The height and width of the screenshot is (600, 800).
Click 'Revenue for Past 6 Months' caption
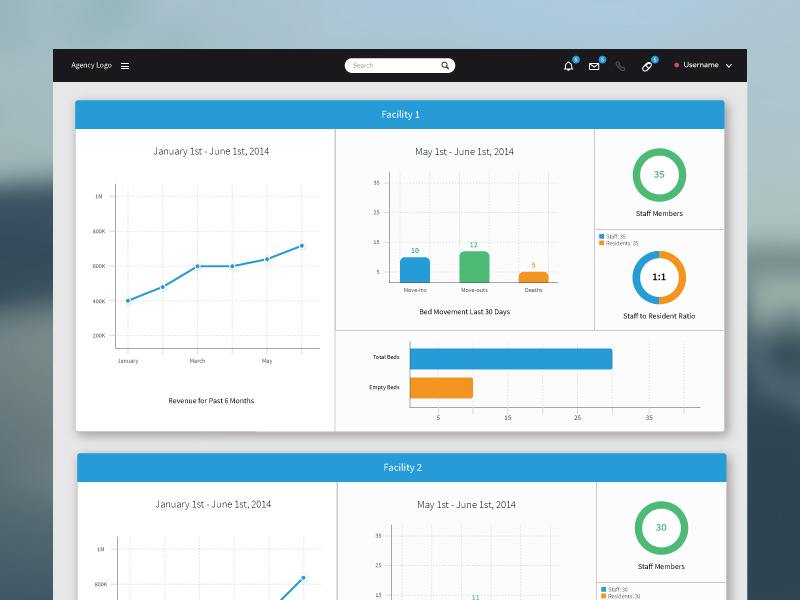pyautogui.click(x=211, y=401)
